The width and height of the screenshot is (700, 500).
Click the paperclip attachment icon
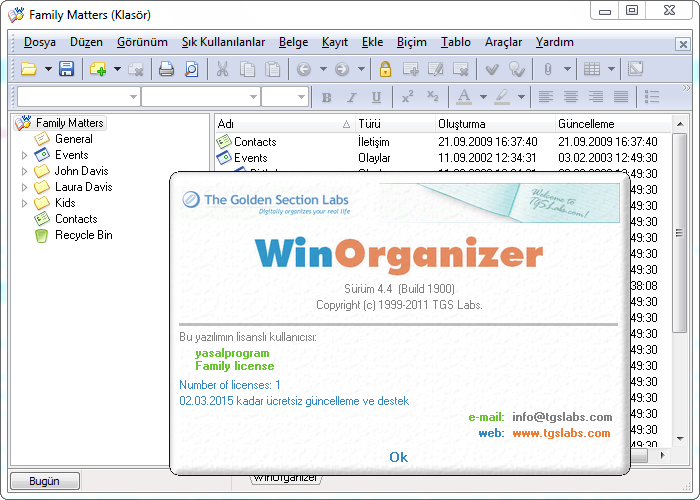coord(547,69)
